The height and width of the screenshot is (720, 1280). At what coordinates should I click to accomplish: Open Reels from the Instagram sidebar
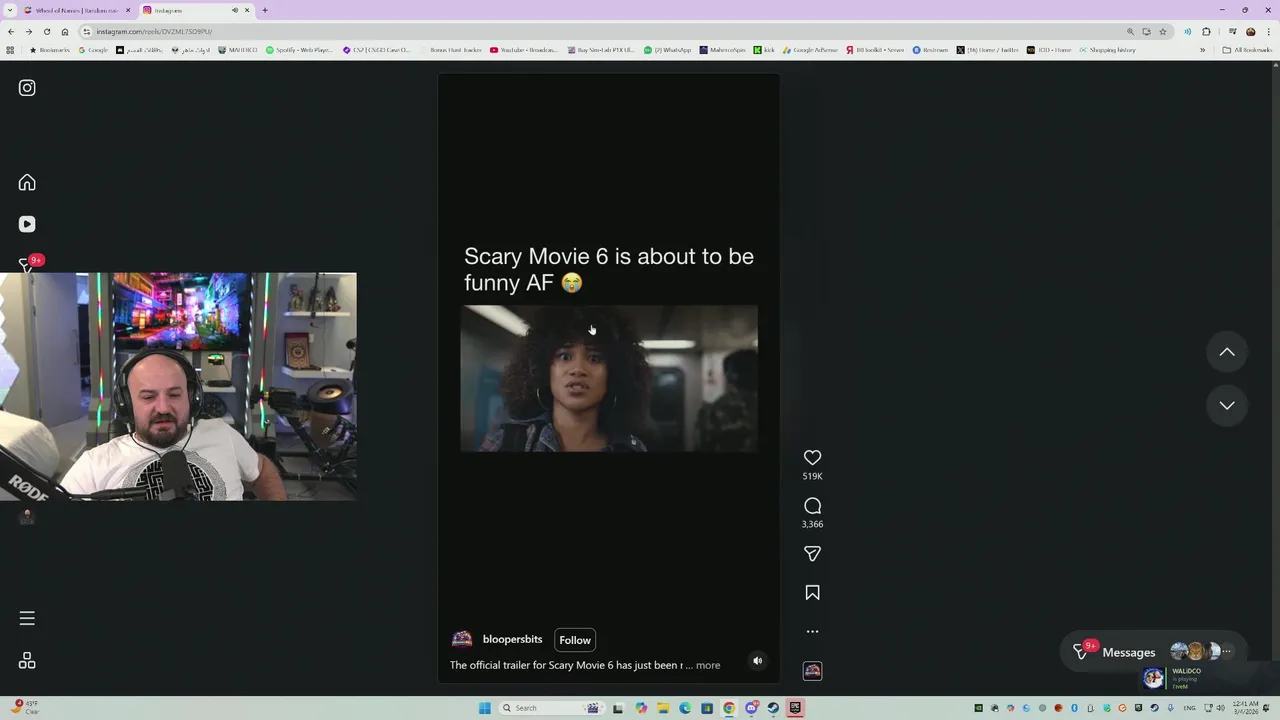point(27,224)
